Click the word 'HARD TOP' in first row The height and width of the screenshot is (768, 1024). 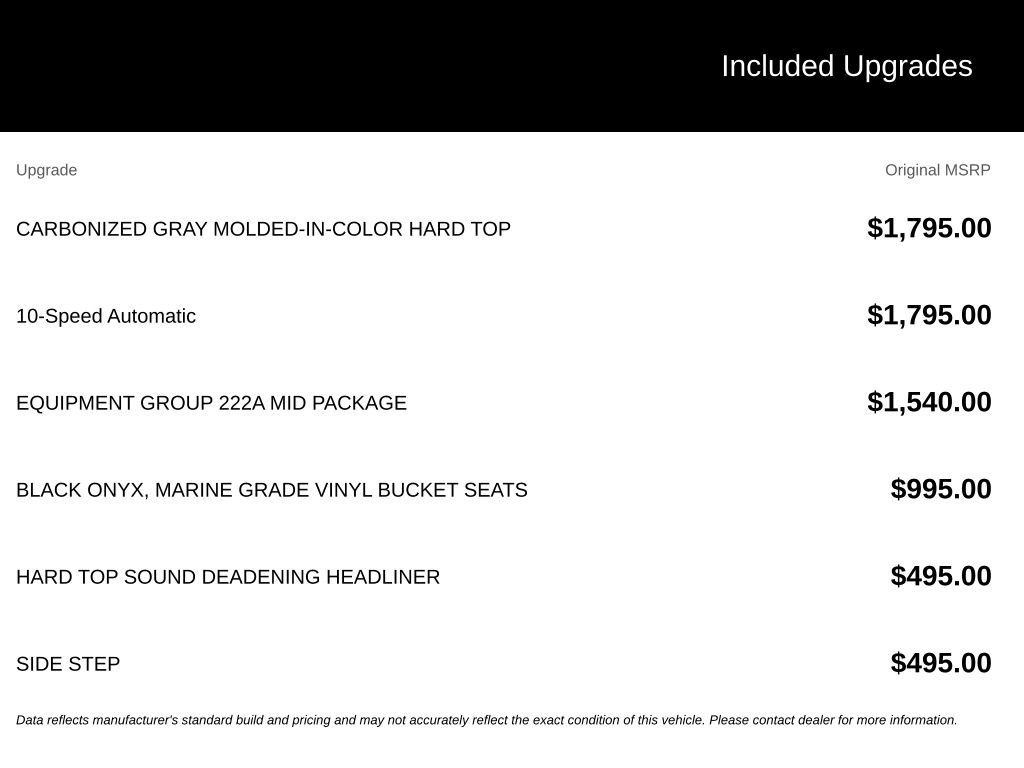point(459,229)
